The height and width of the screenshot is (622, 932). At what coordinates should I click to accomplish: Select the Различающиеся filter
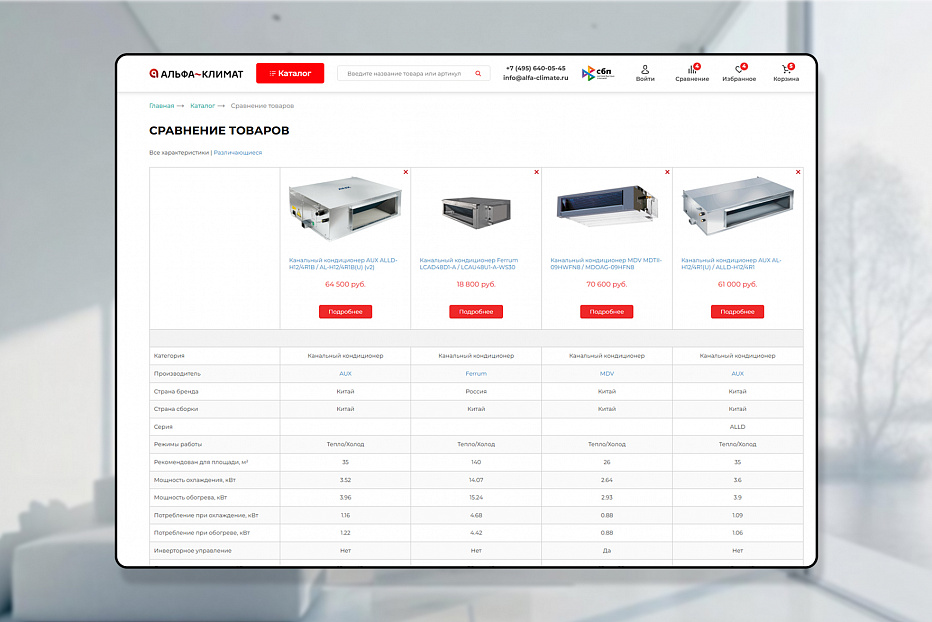tap(238, 153)
